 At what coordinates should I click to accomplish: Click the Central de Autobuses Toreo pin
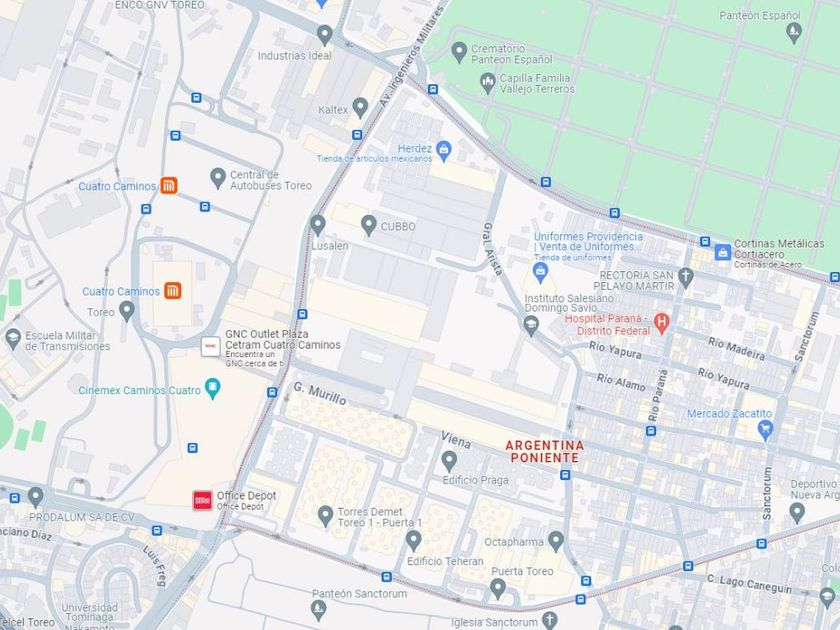click(218, 178)
